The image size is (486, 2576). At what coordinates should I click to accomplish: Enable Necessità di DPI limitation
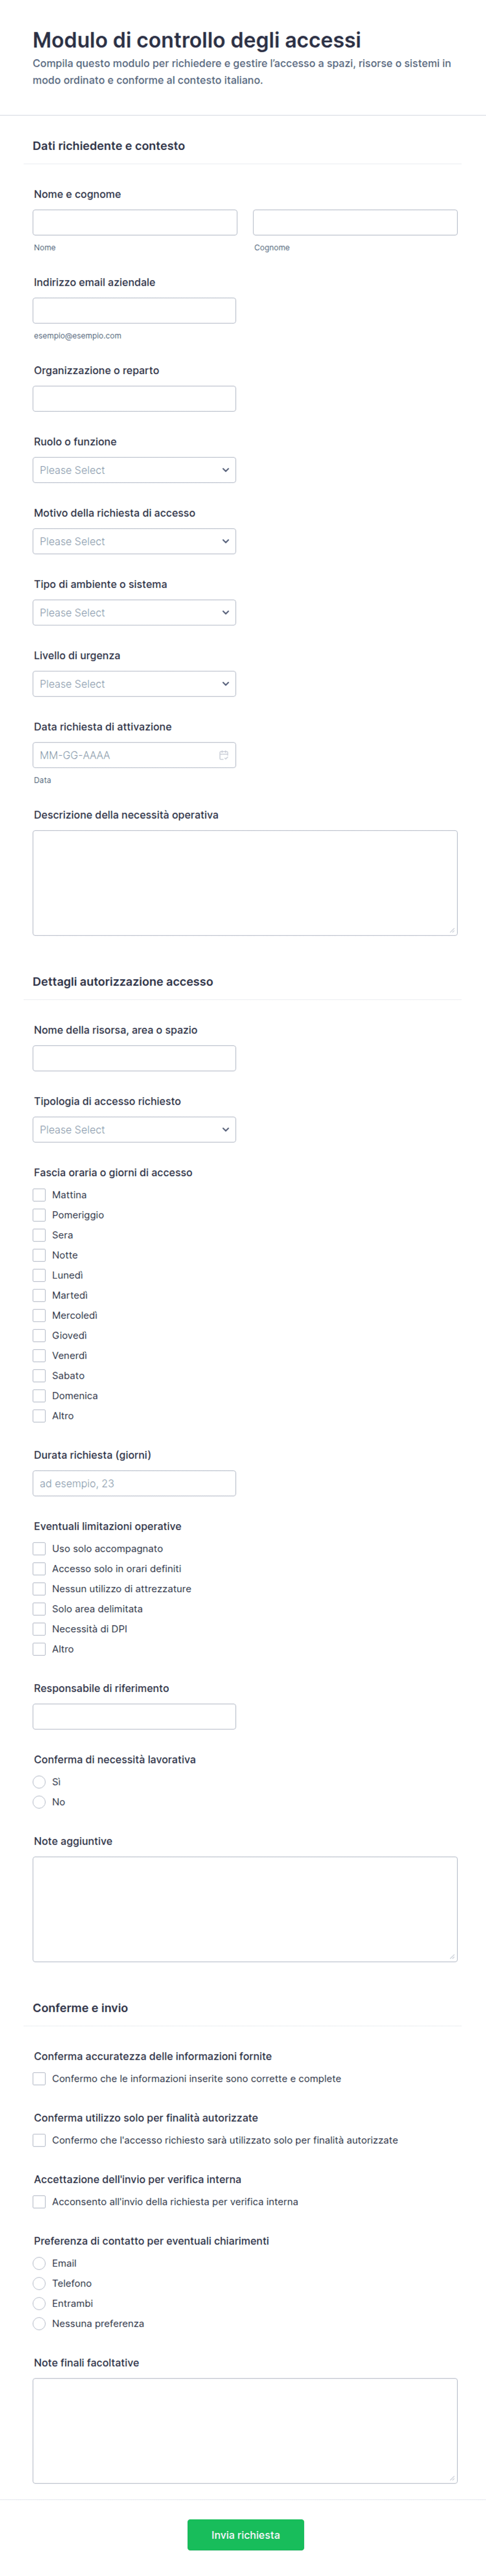point(39,1628)
